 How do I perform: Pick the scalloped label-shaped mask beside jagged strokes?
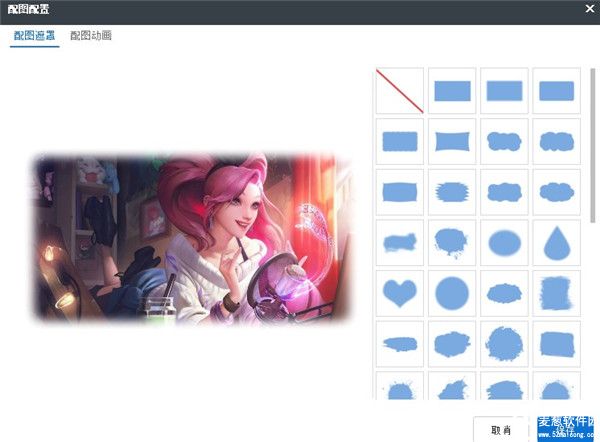[504, 192]
